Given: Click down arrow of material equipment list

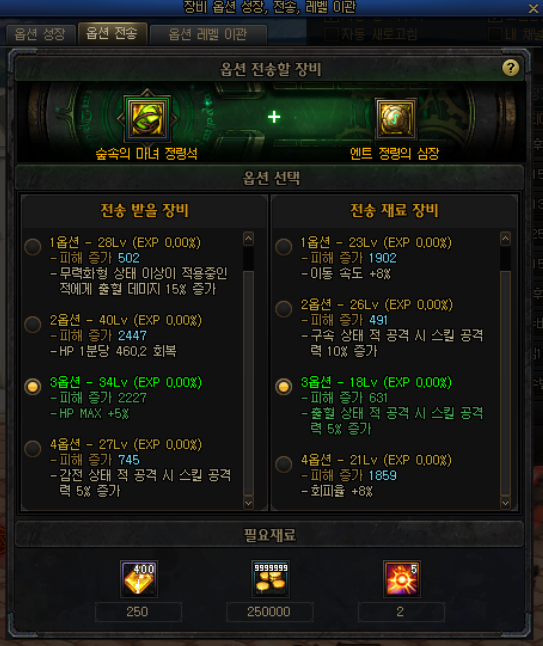Looking at the screenshot, I should coord(505,503).
